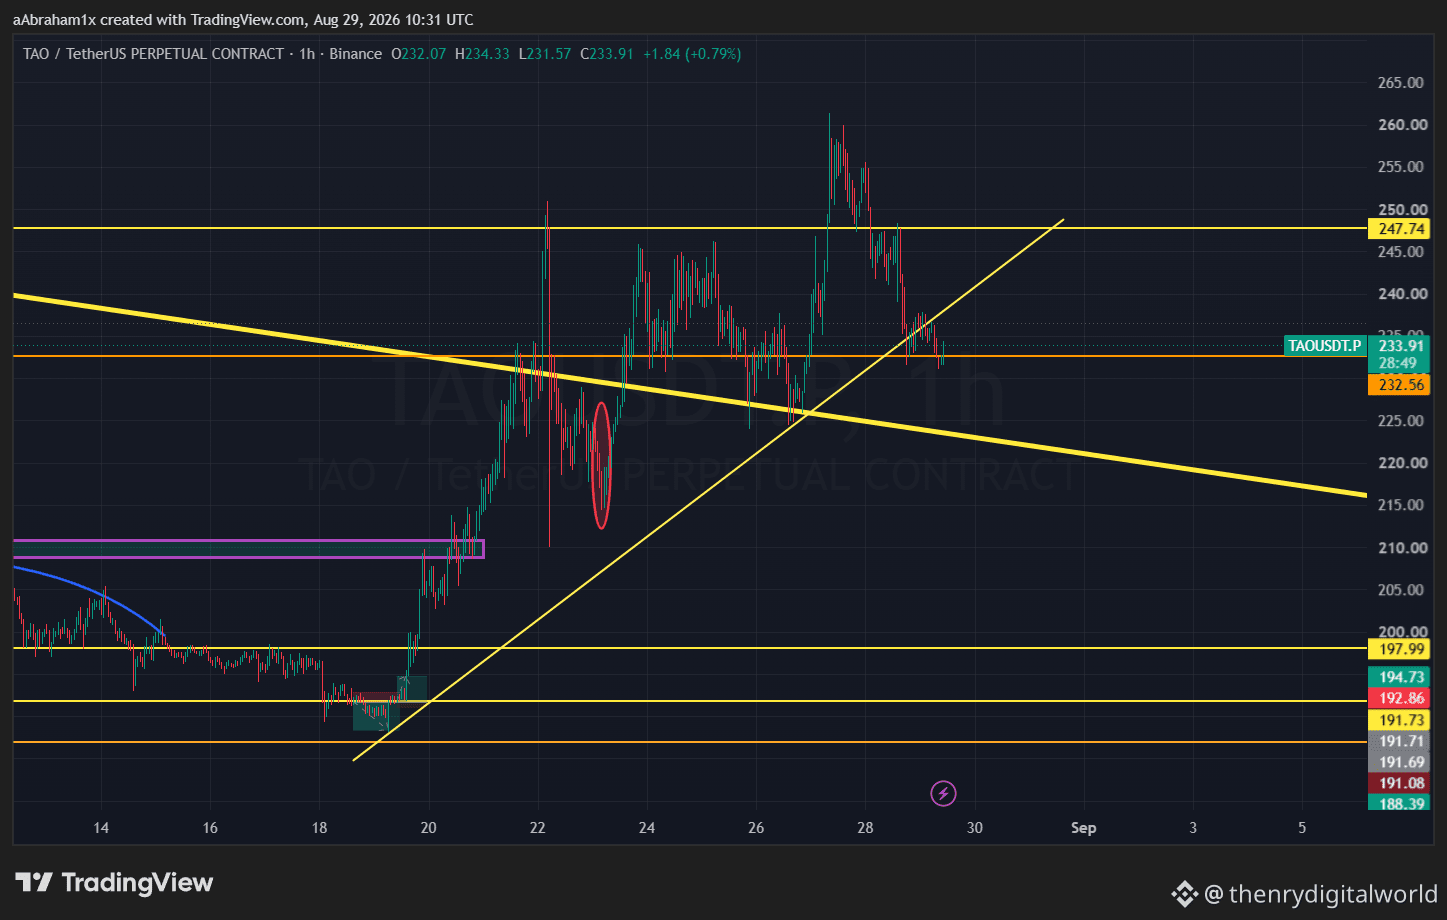The width and height of the screenshot is (1447, 920).
Task: Click the date label 14 on time axis
Action: tap(101, 828)
